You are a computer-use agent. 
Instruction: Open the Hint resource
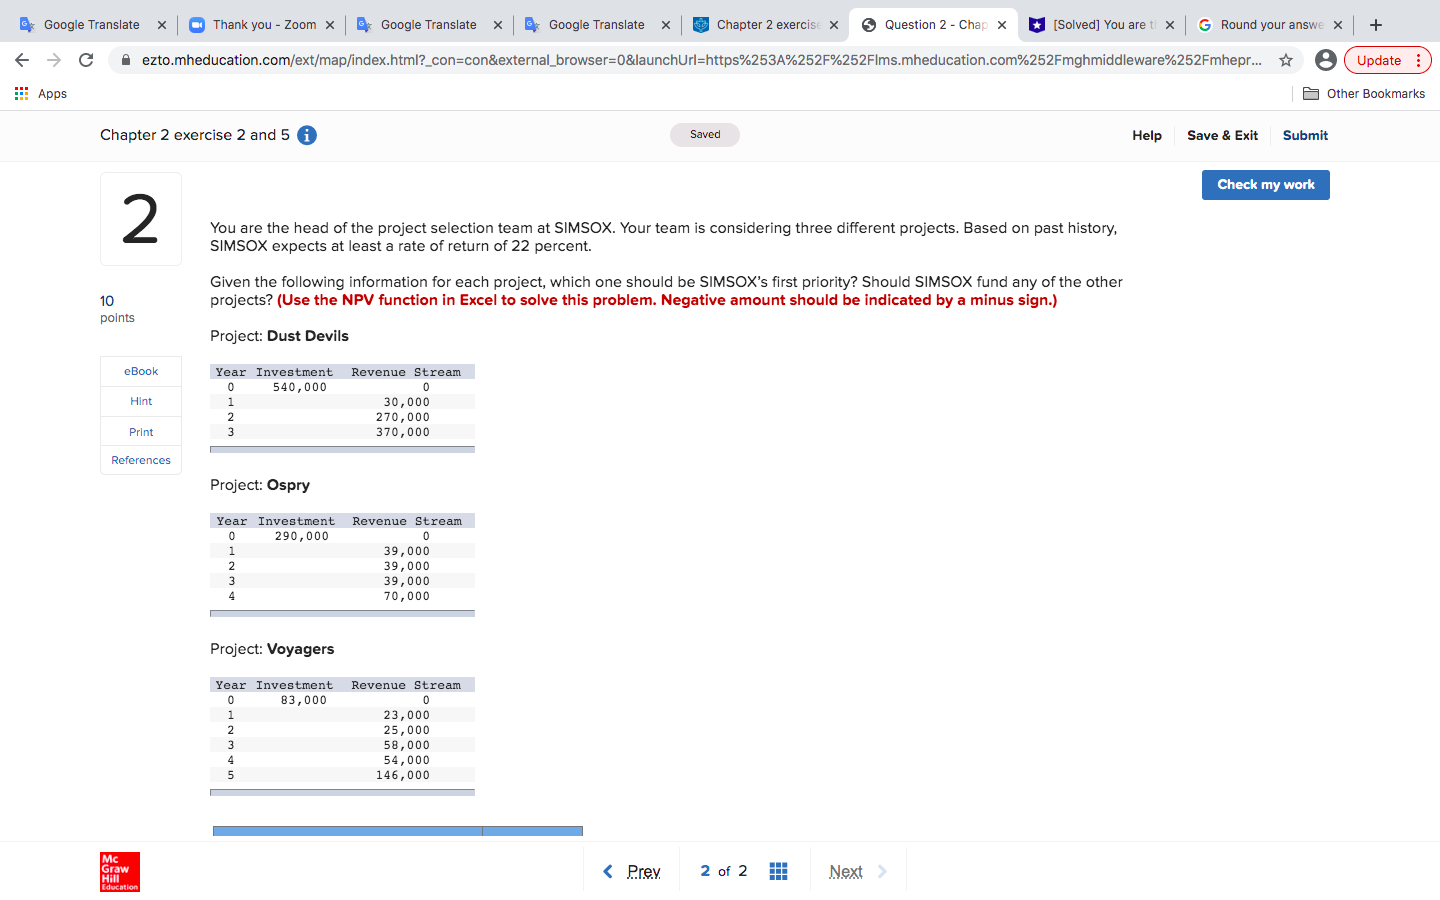[141, 401]
